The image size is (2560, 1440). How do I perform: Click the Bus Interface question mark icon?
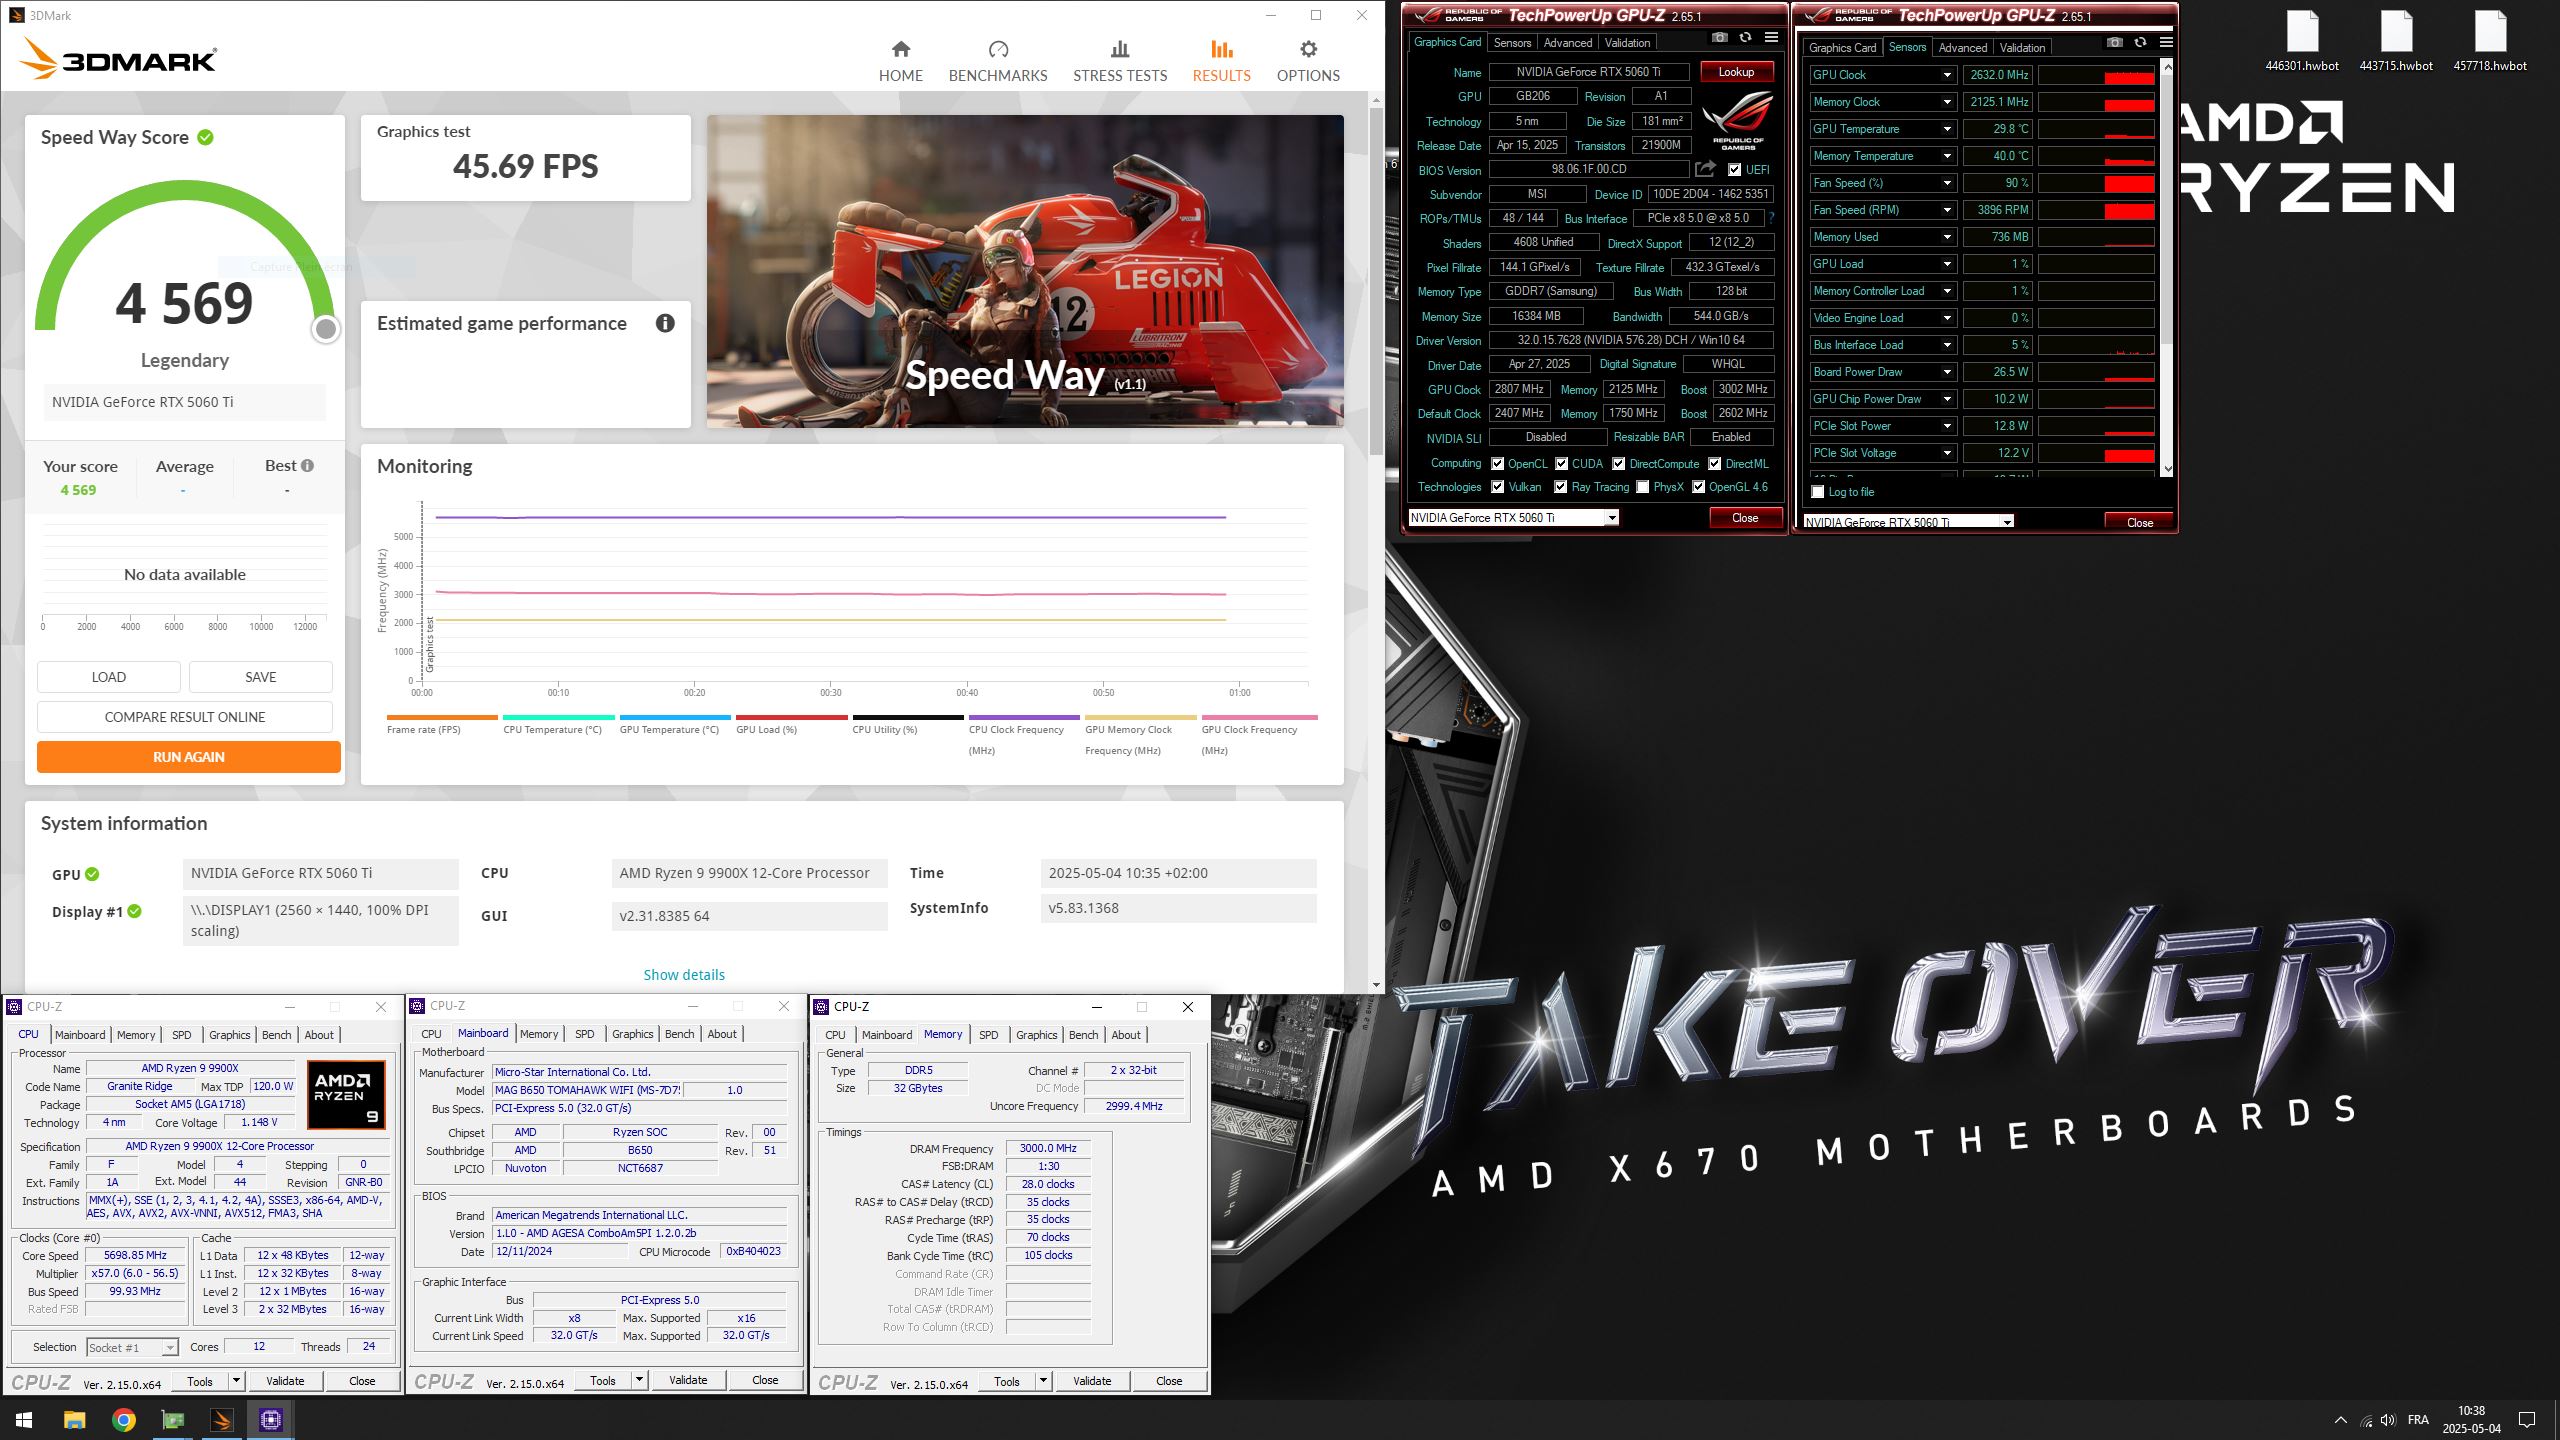[1771, 218]
